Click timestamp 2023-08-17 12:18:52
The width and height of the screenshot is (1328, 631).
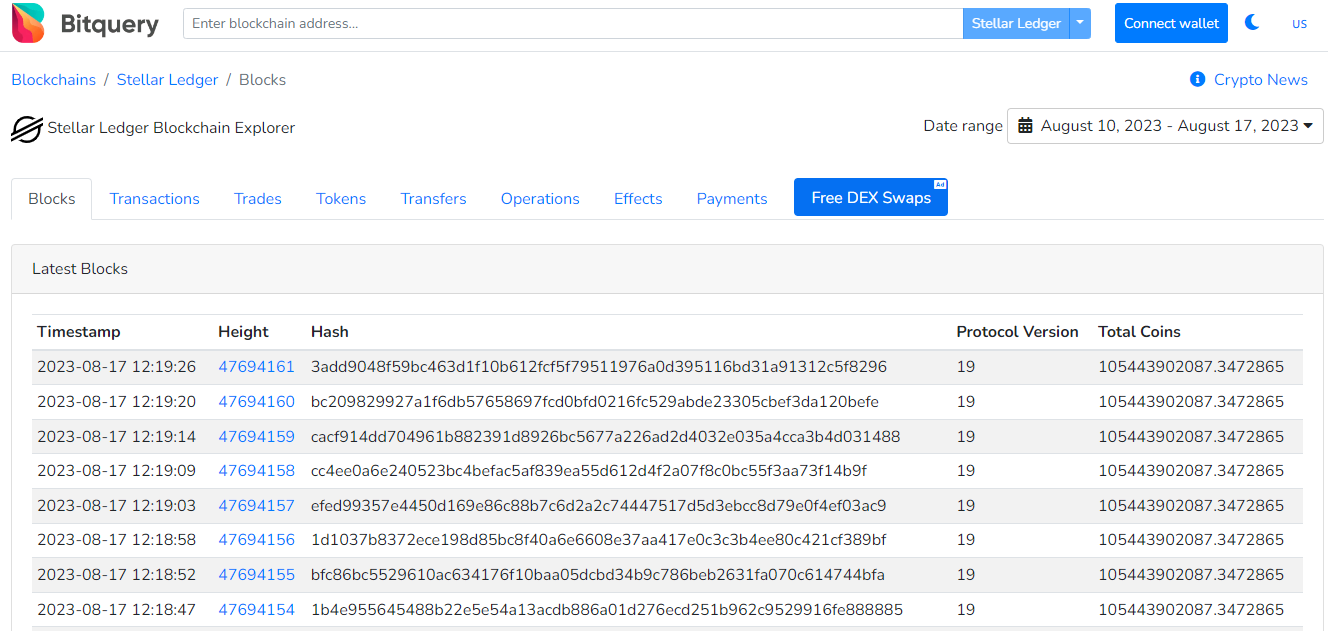117,575
